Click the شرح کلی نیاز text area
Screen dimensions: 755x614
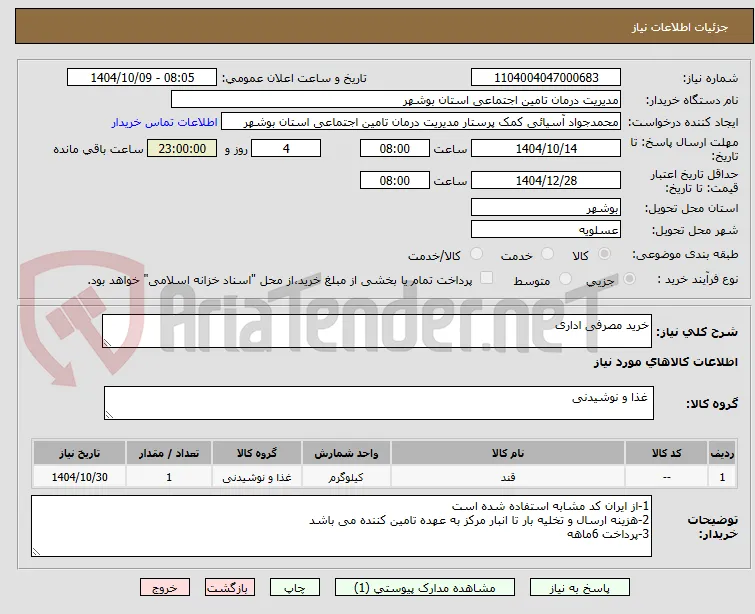[377, 331]
